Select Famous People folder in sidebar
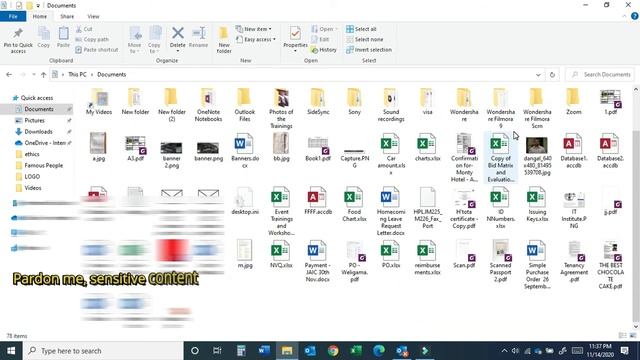Viewport: 640px width, 360px height. [x=43, y=165]
